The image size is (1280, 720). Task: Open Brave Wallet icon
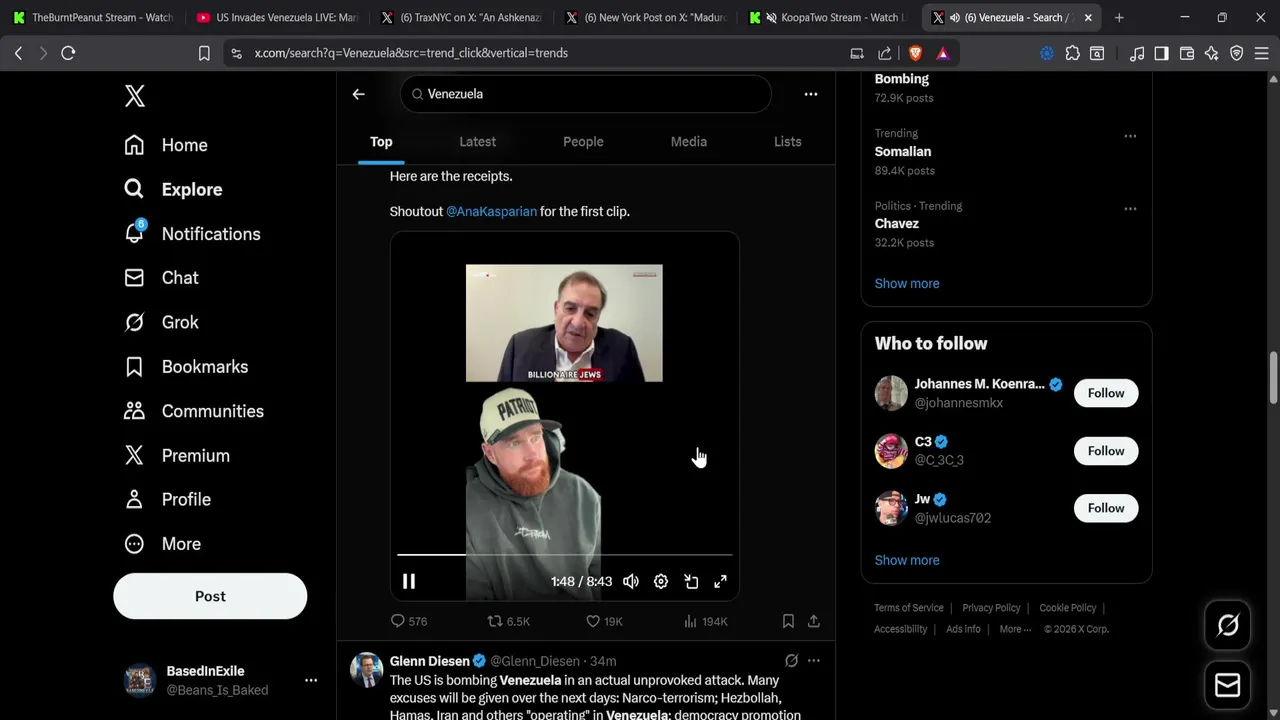pos(1187,53)
